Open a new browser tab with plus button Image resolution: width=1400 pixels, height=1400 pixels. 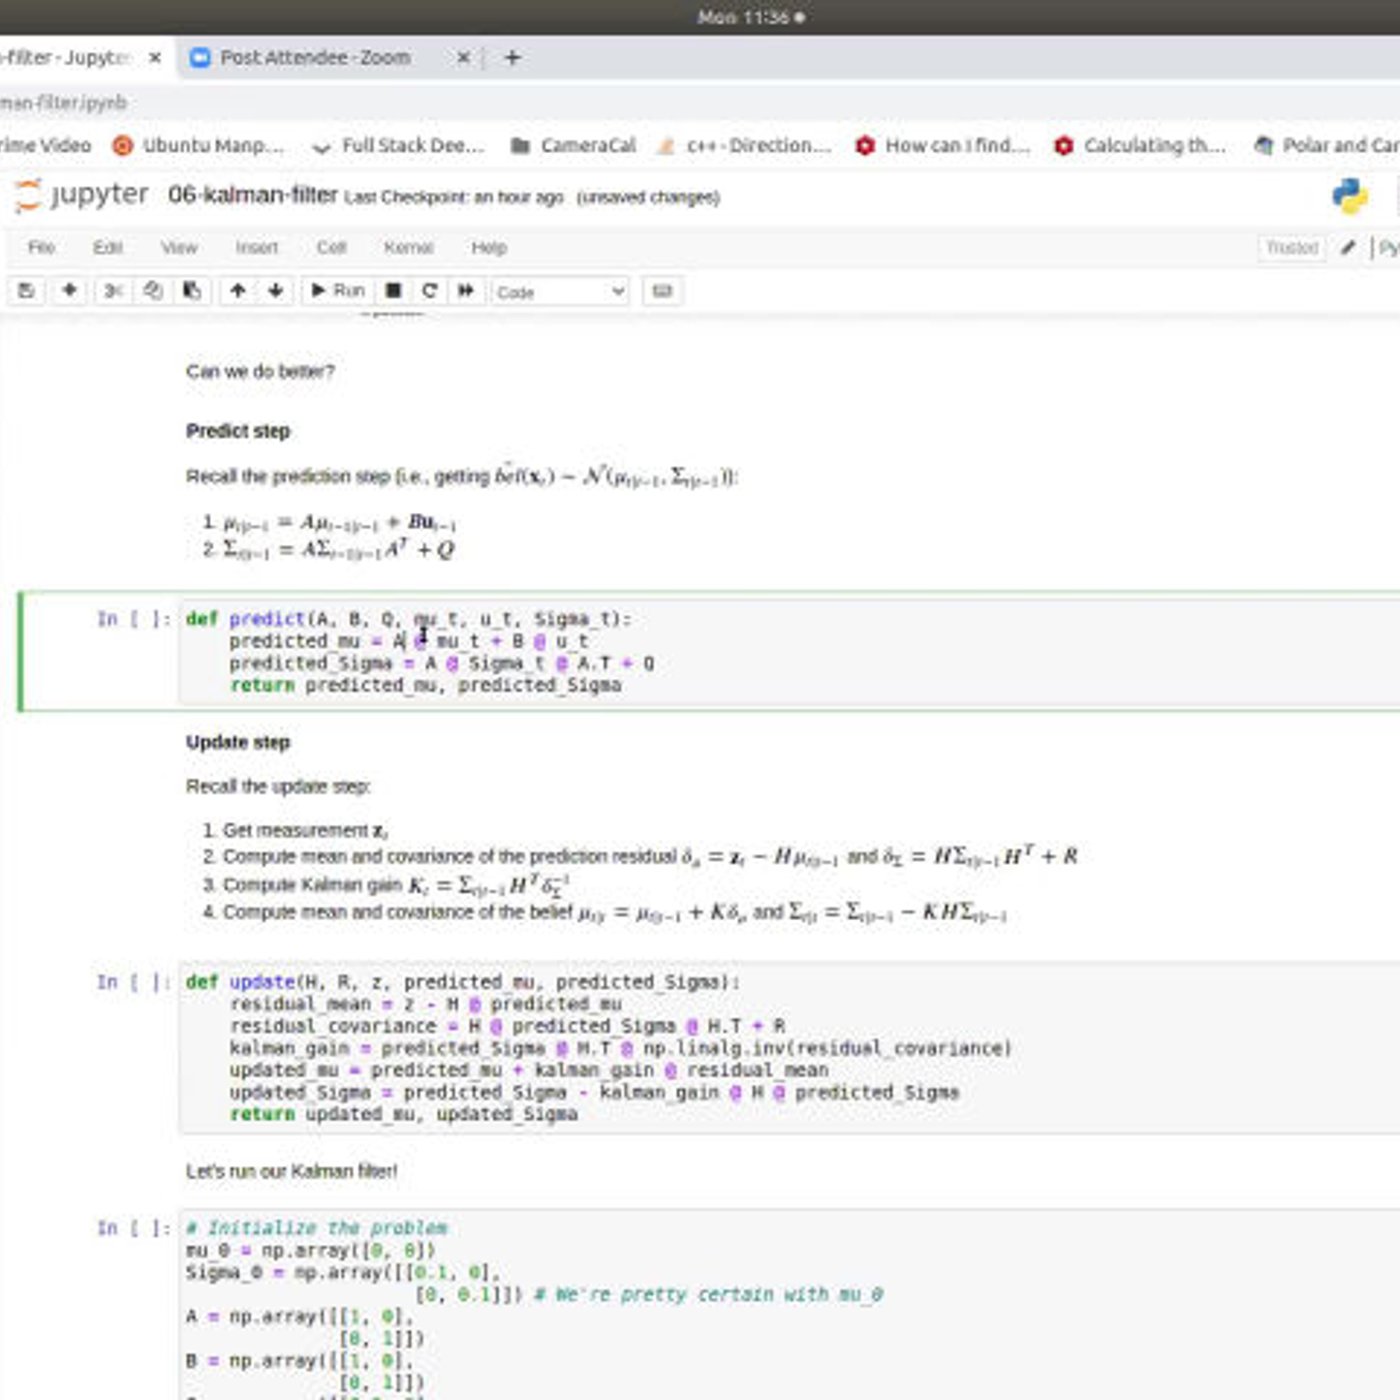[512, 58]
